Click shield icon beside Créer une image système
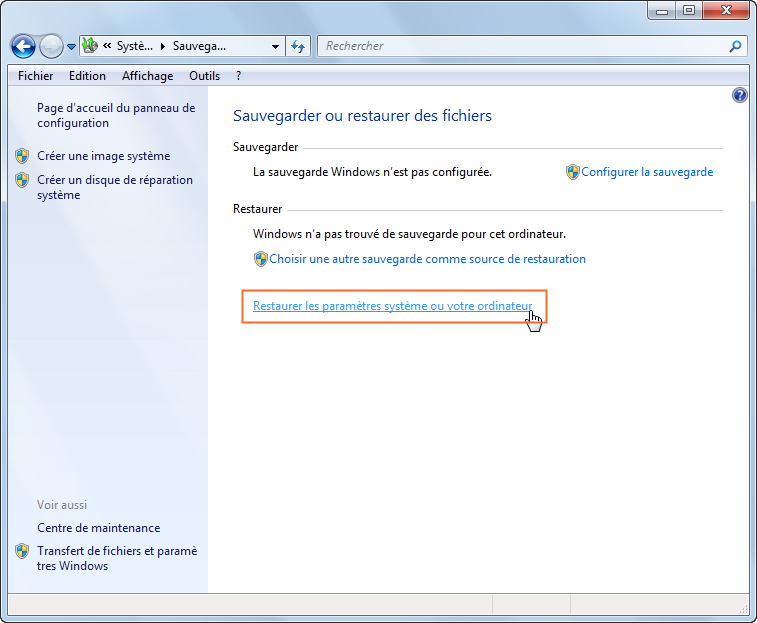 tap(22, 156)
